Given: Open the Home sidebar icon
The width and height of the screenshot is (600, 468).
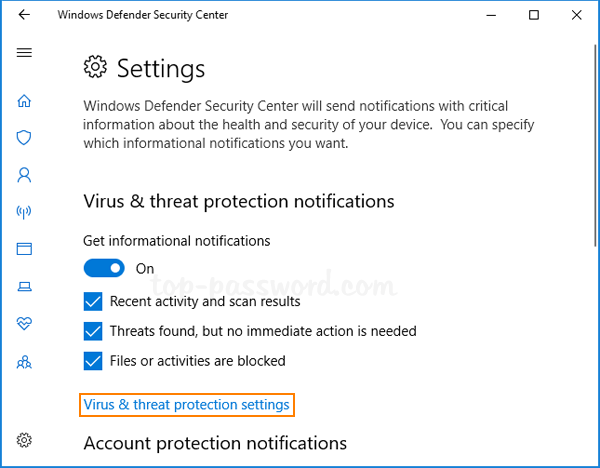Looking at the screenshot, I should click(24, 101).
